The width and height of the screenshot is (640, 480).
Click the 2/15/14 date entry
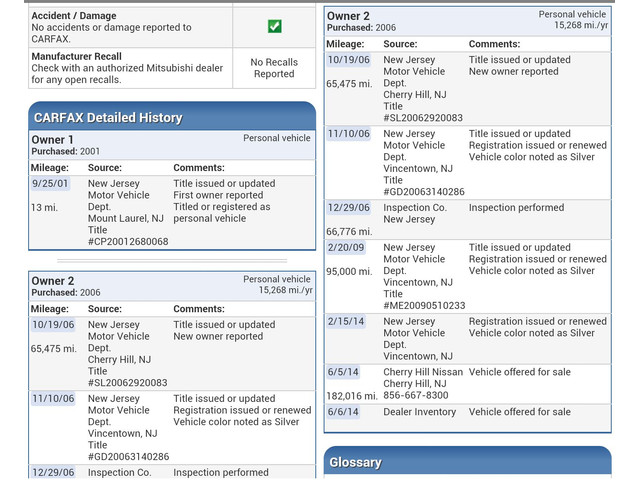click(346, 322)
